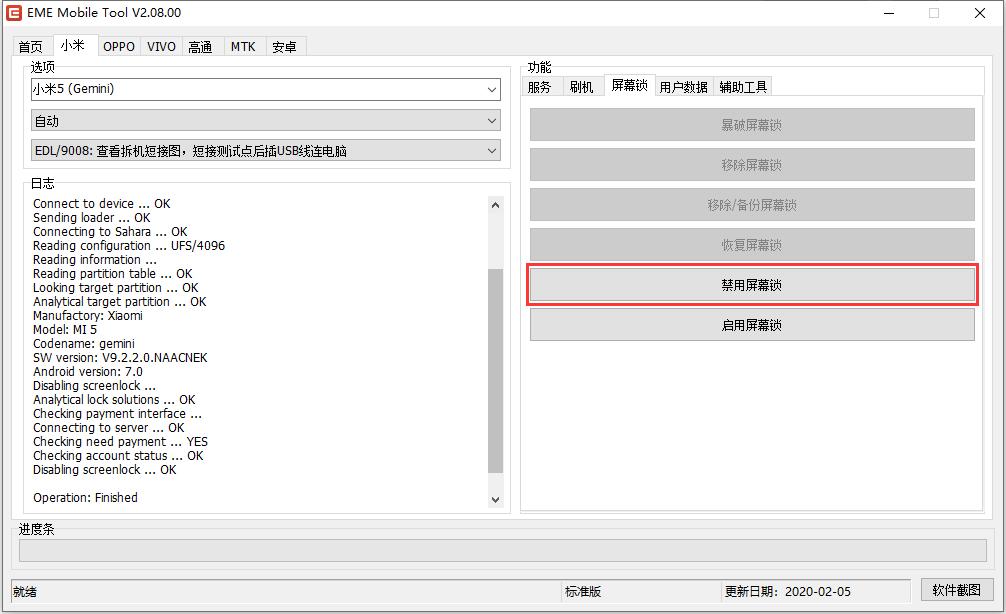Click the log scrollbar thumb

pos(495,371)
